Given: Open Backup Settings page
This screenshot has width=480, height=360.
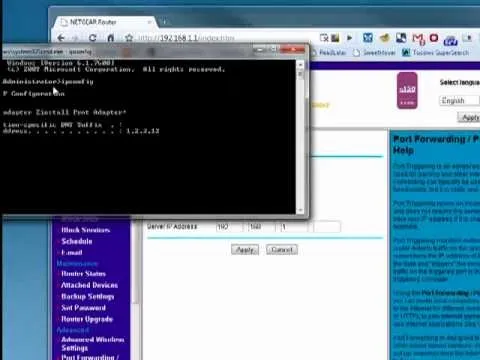Looking at the screenshot, I should (88, 297).
